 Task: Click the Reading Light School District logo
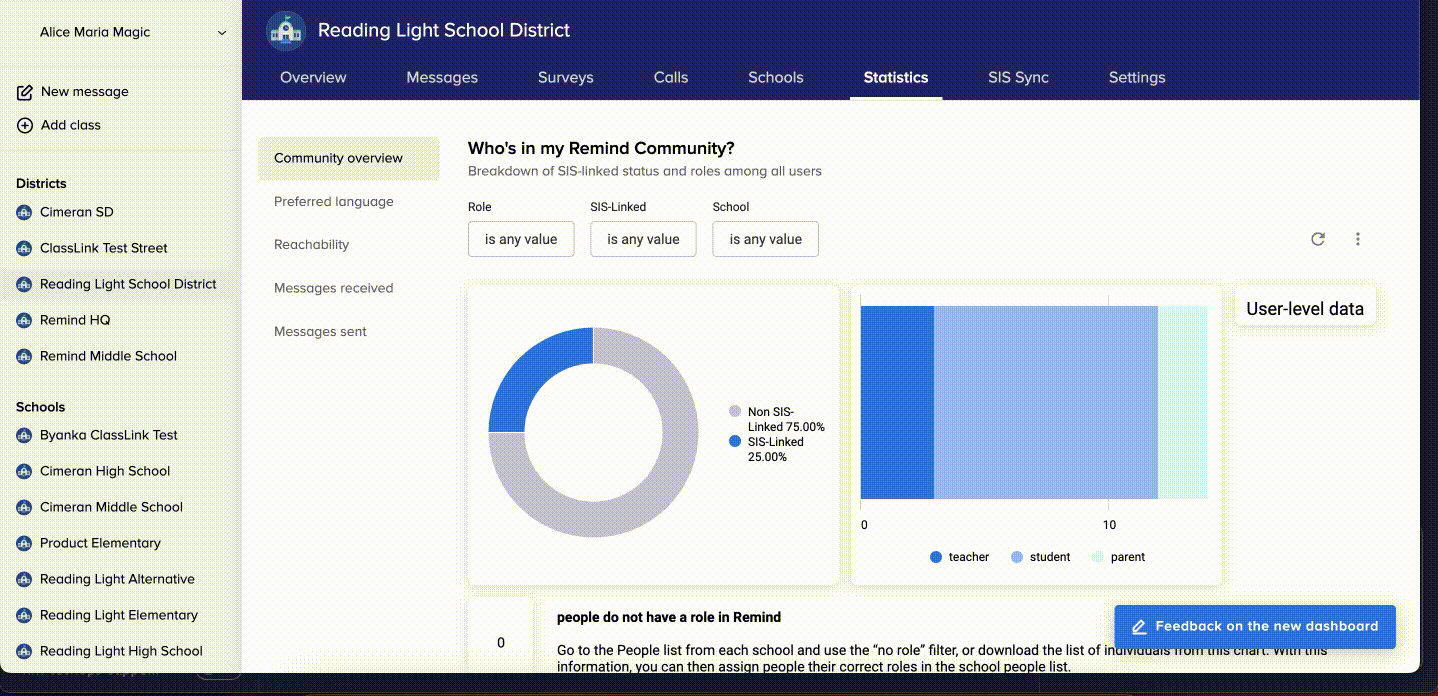pos(286,31)
